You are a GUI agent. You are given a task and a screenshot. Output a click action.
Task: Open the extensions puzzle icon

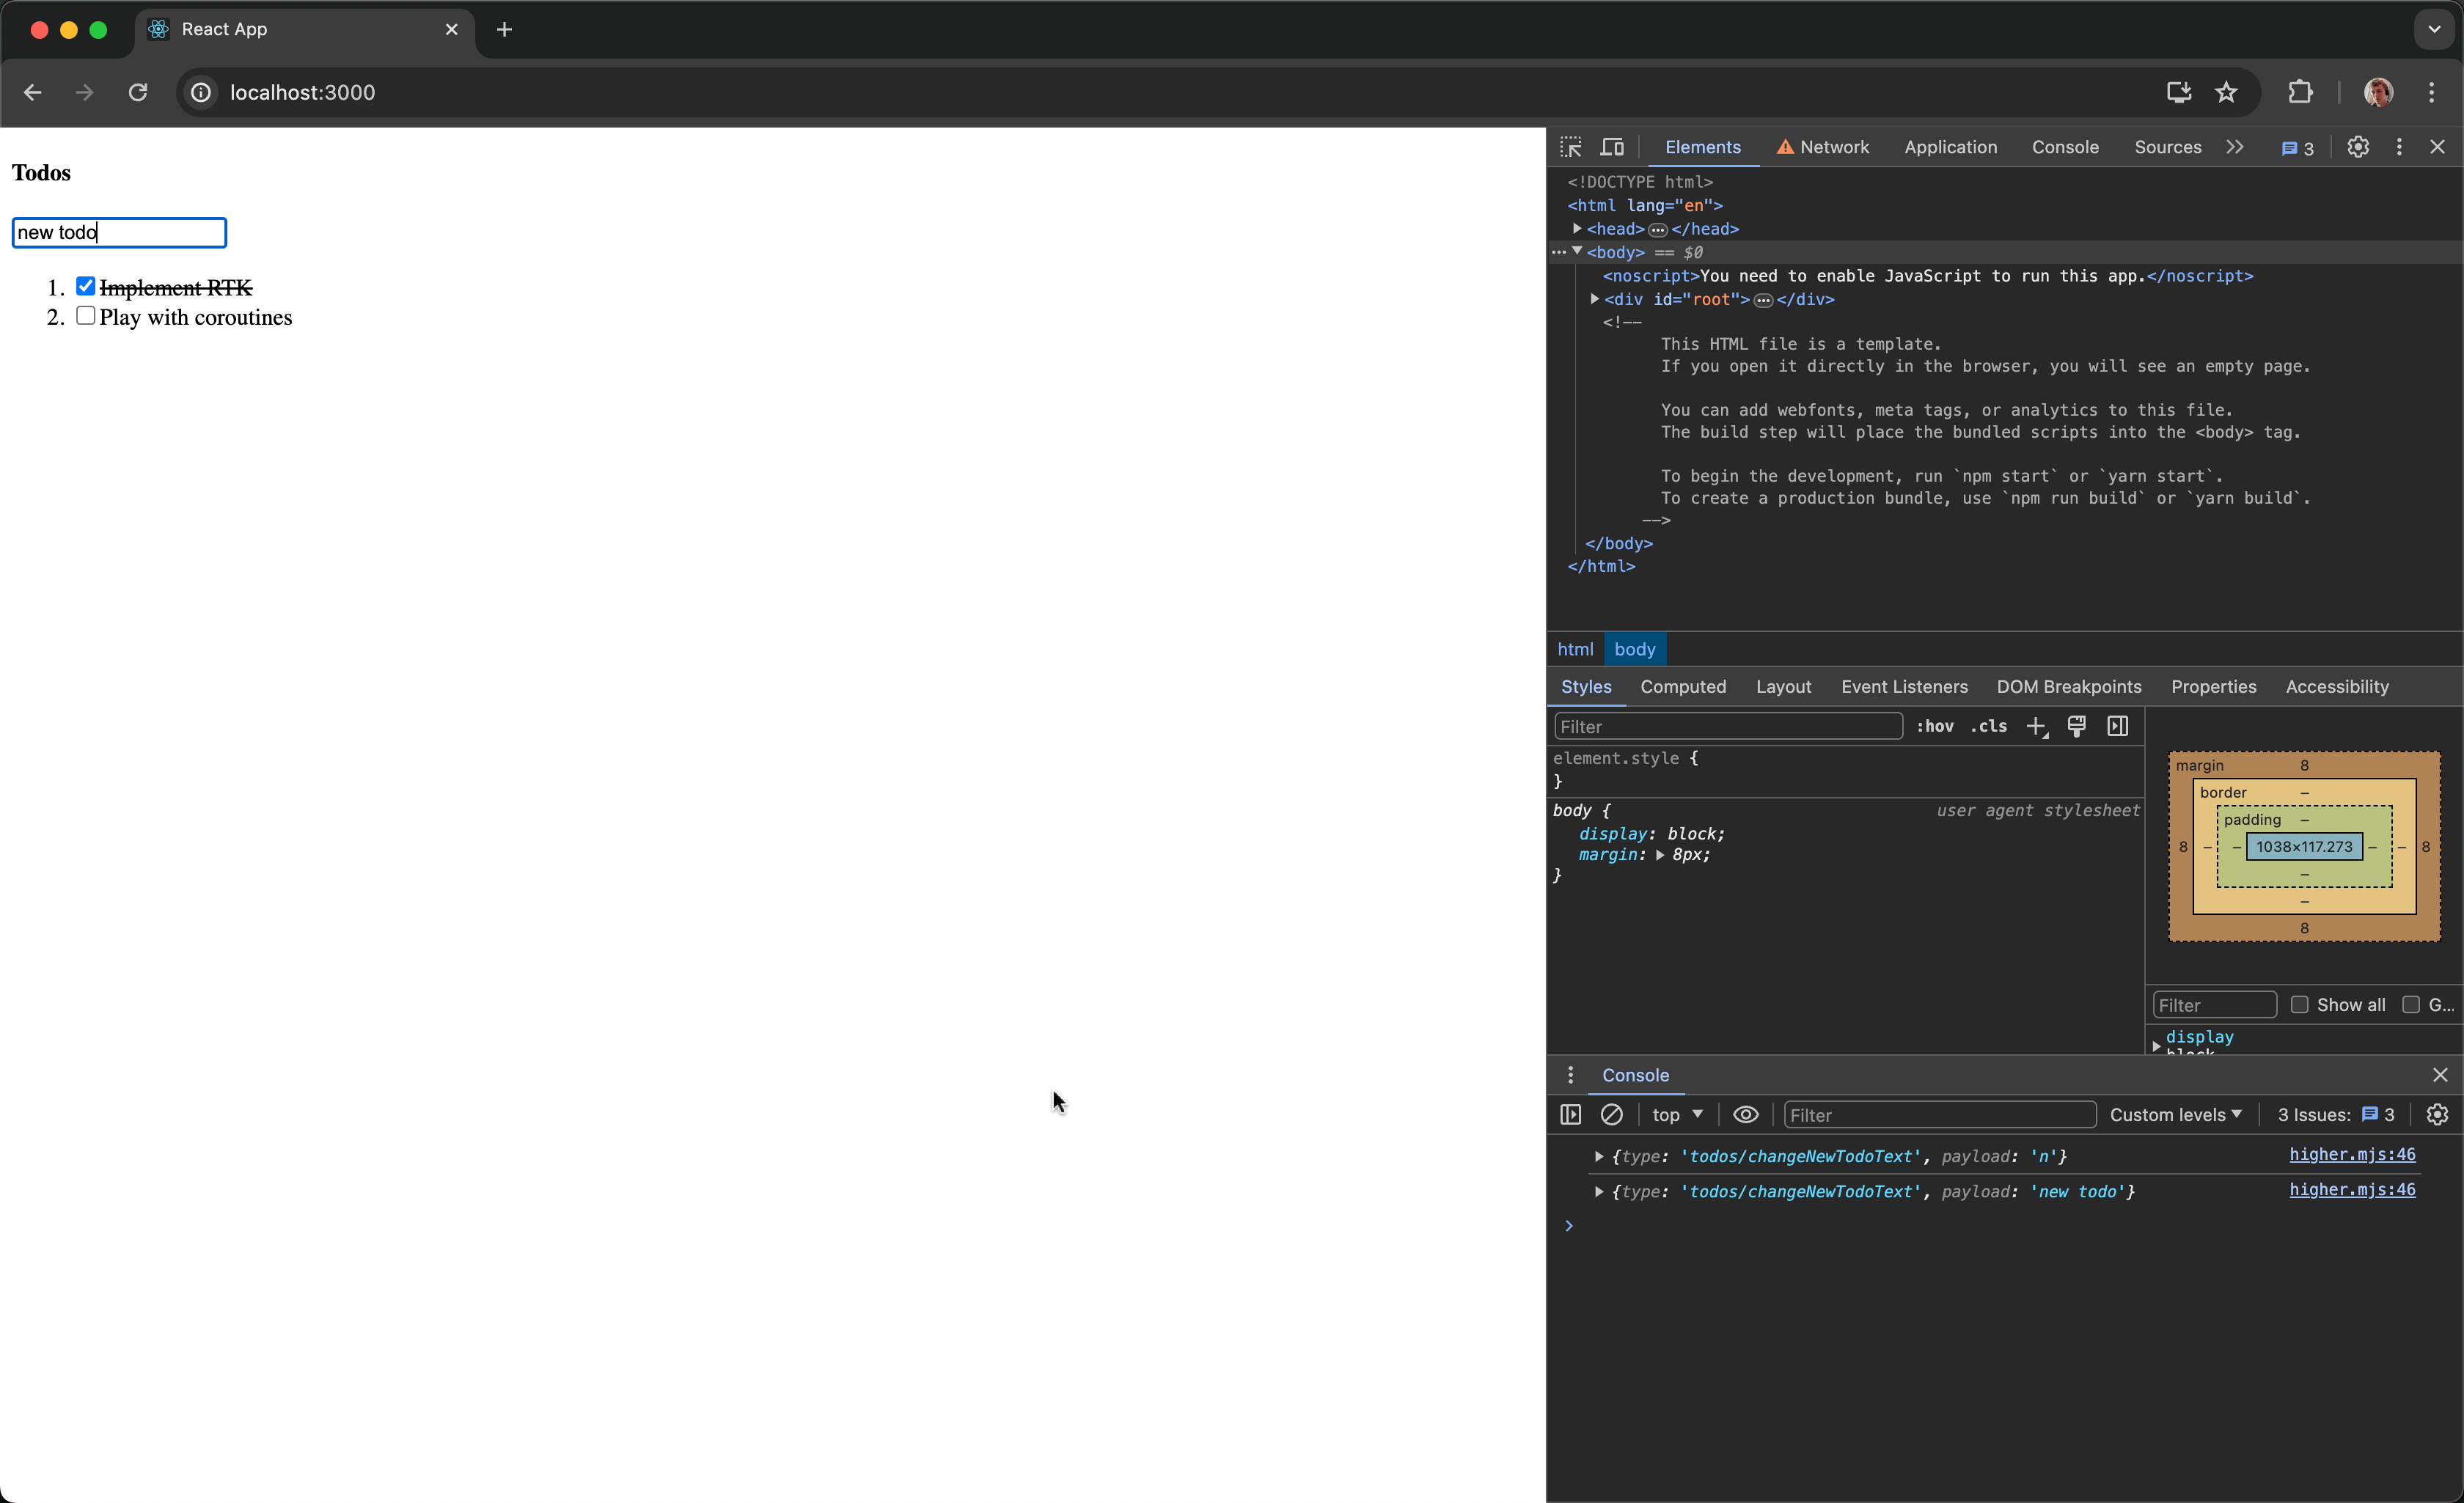[x=2300, y=92]
